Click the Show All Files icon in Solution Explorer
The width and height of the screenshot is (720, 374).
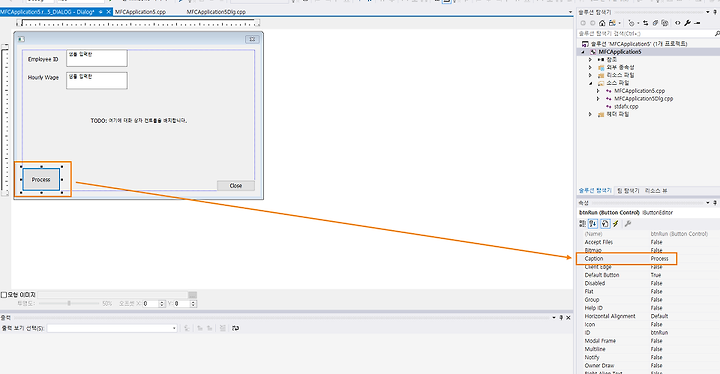[x=664, y=23]
